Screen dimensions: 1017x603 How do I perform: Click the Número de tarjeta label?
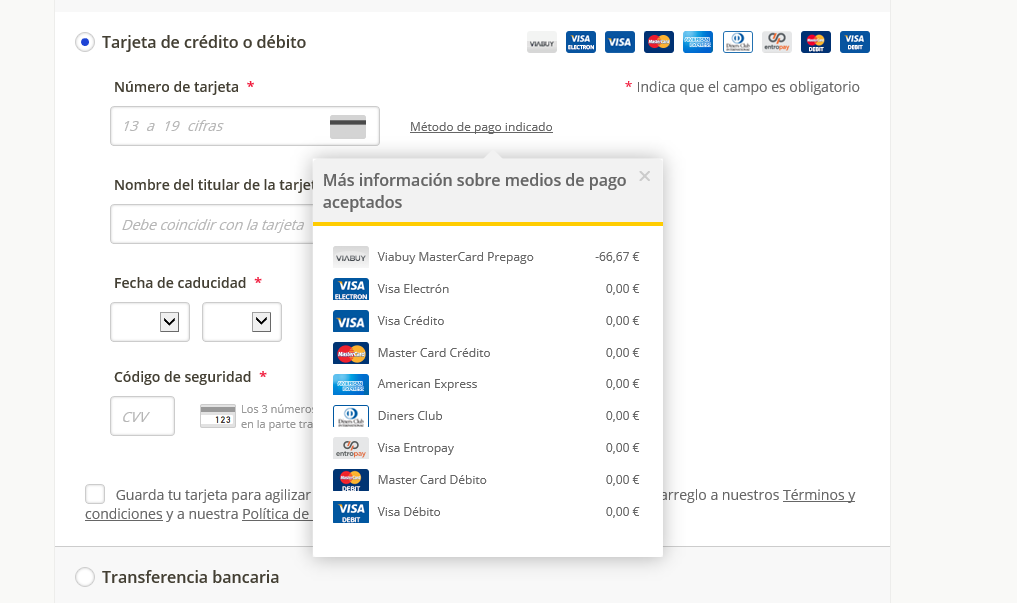click(176, 87)
